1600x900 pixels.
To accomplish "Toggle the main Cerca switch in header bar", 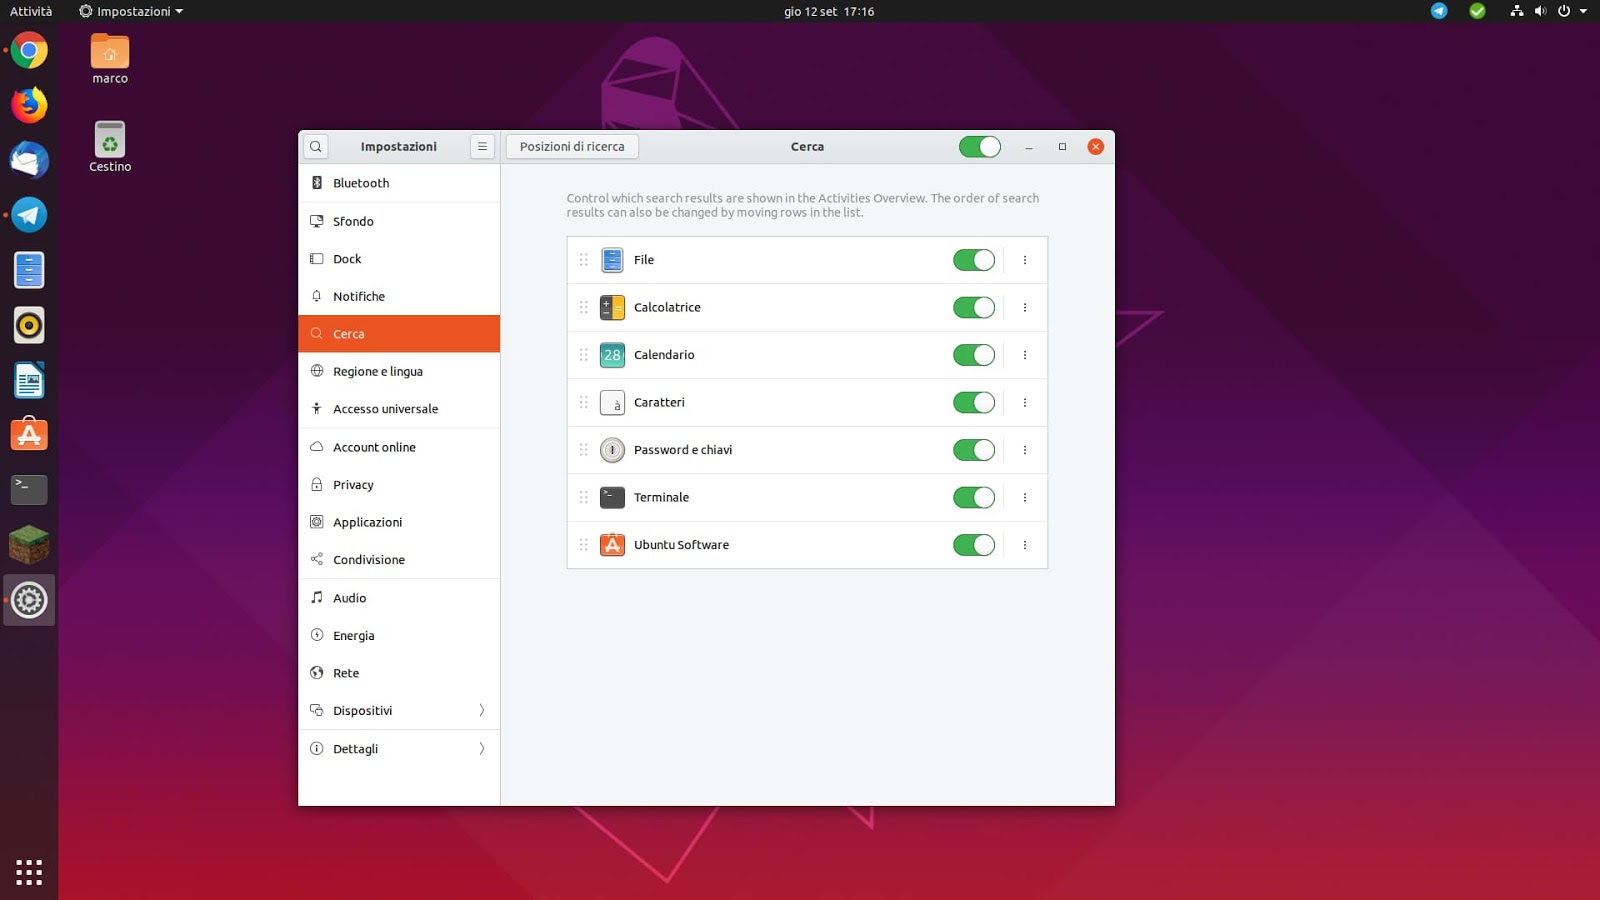I will (x=980, y=147).
